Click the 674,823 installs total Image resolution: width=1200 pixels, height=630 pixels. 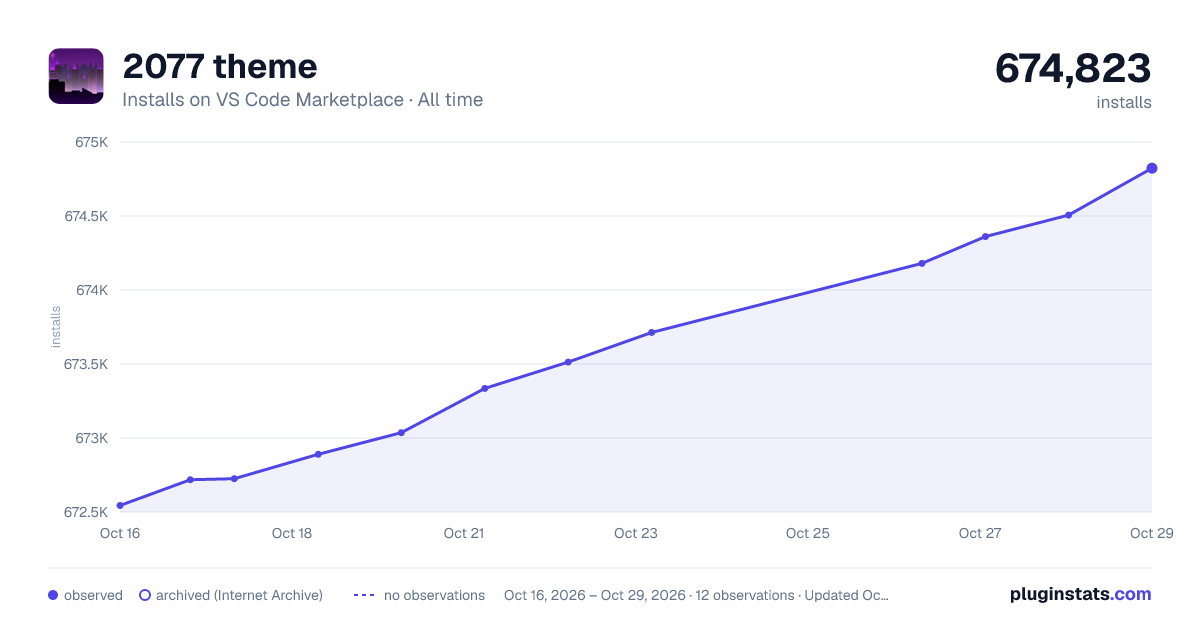pyautogui.click(x=1073, y=69)
